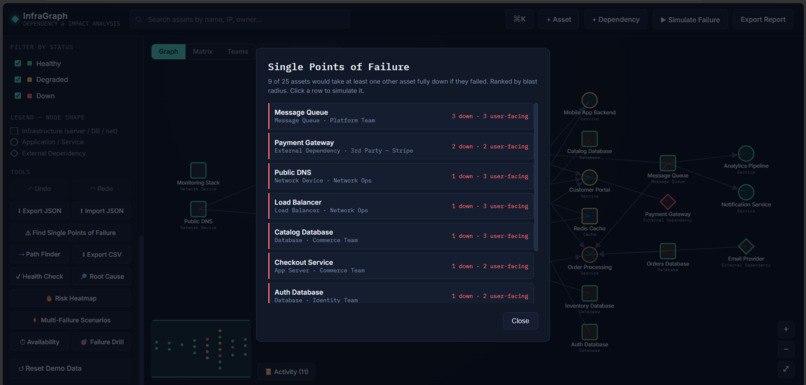Screen dimensions: 806x385
Task: Open Multi-Failure Scenarios
Action: (x=70, y=320)
